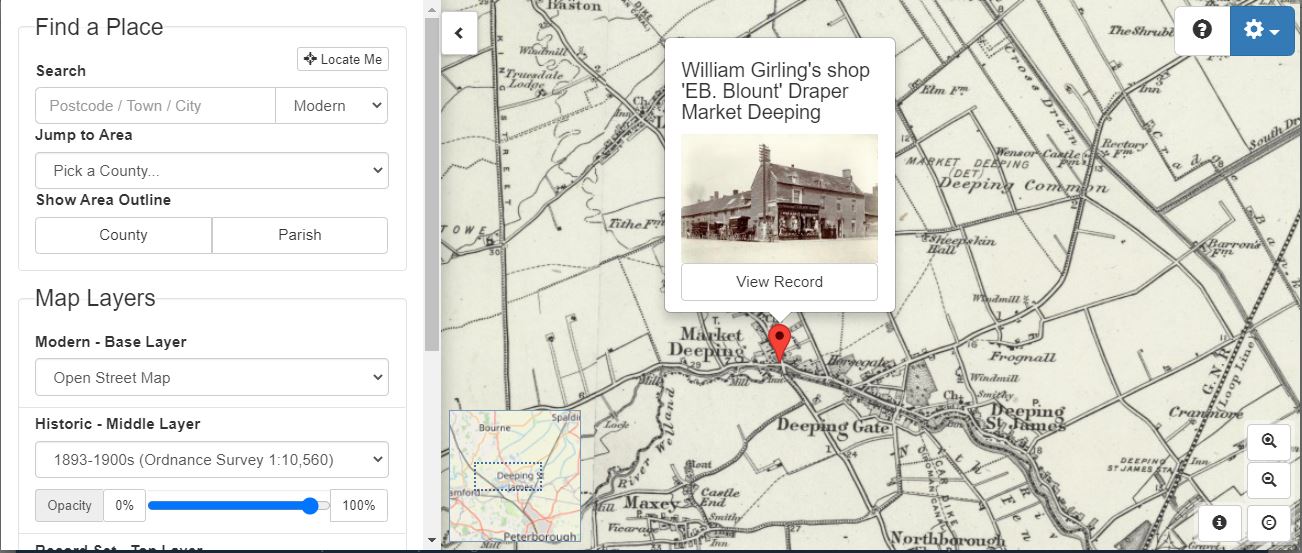Set opacity to 0% button
The height and width of the screenshot is (553, 1302).
[124, 506]
